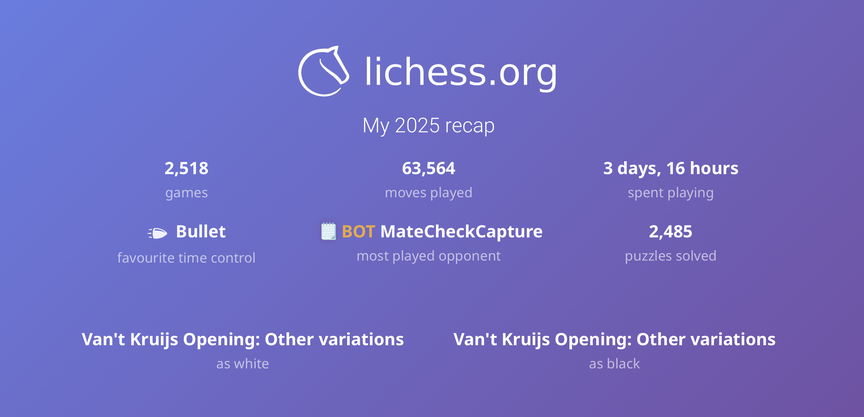The height and width of the screenshot is (417, 864).
Task: Click the favourite time control caption
Action: pos(186,258)
